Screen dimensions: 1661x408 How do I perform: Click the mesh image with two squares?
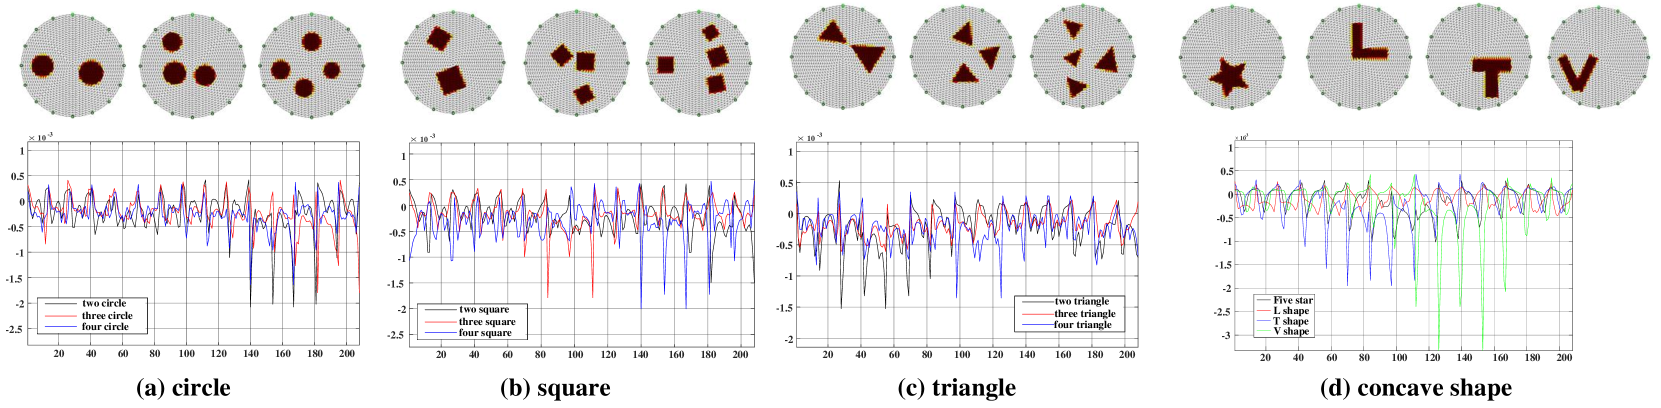455,65
